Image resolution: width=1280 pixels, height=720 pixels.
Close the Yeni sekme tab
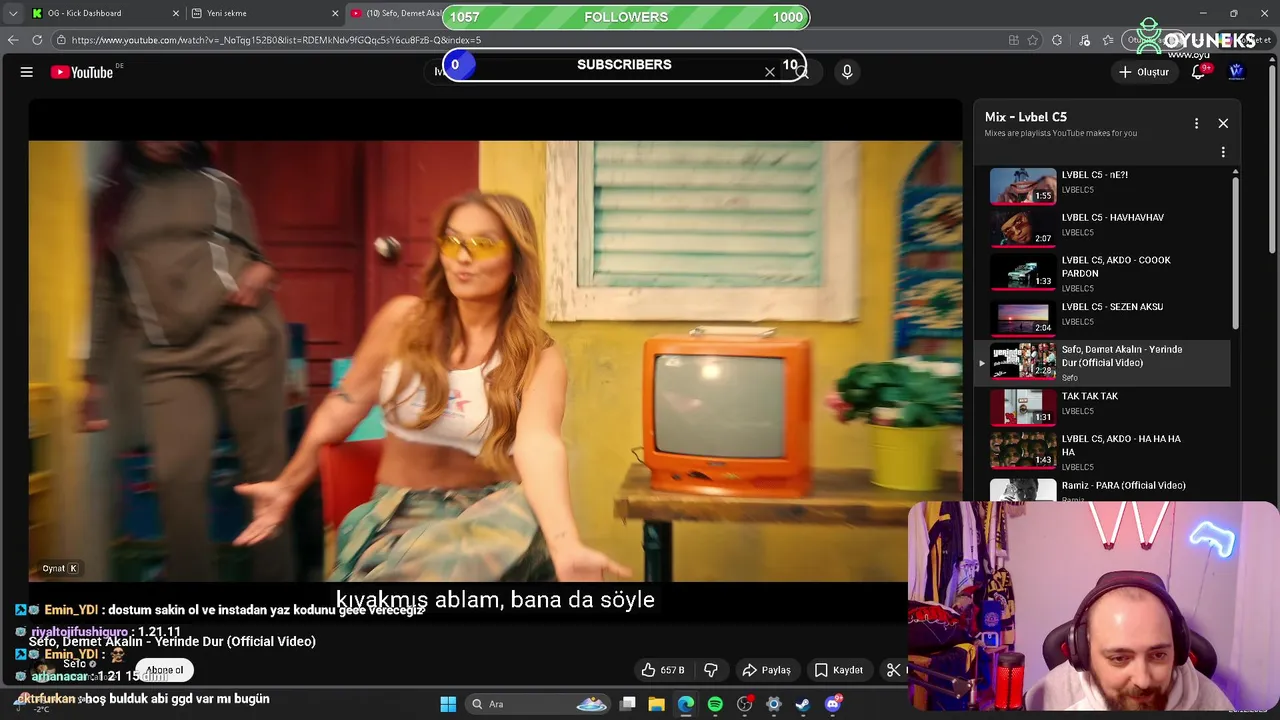pos(336,13)
